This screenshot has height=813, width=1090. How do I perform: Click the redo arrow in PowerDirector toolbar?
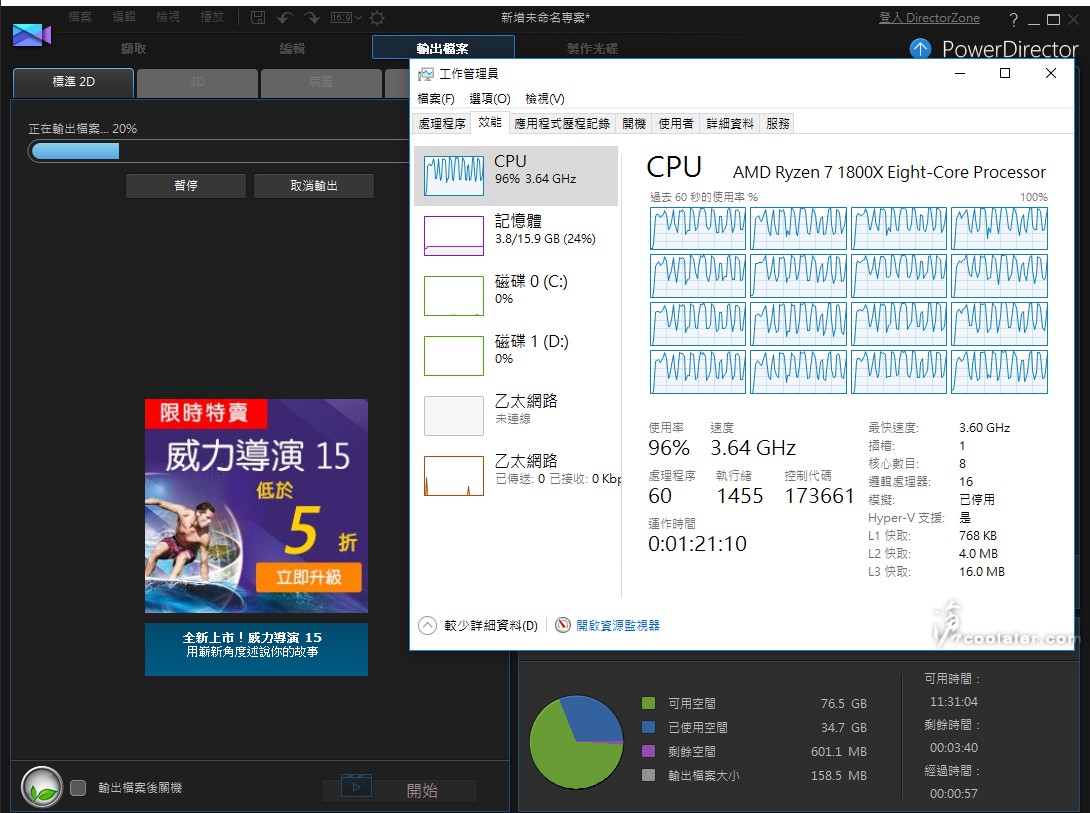[x=311, y=17]
